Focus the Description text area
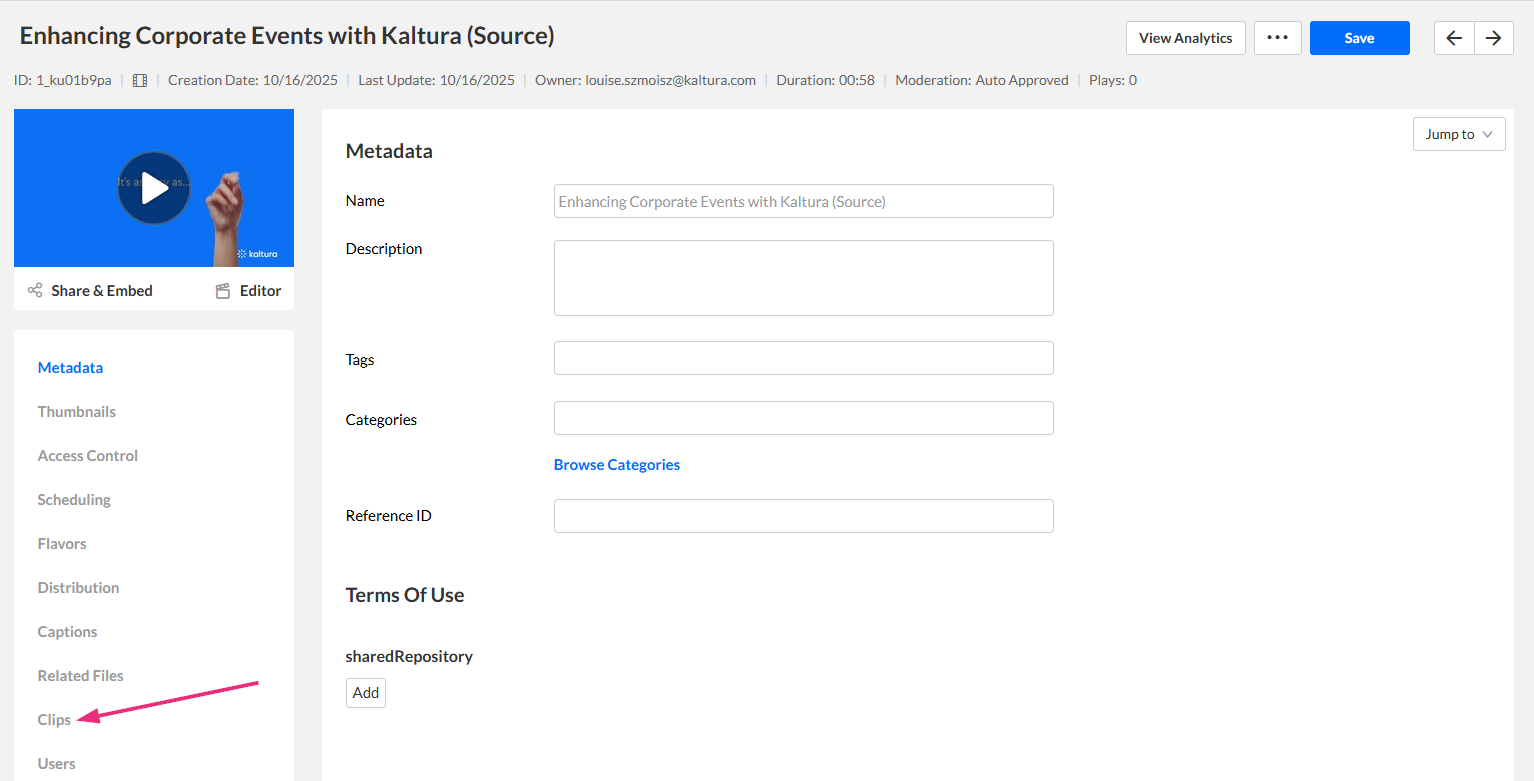The image size is (1534, 781). coord(804,278)
